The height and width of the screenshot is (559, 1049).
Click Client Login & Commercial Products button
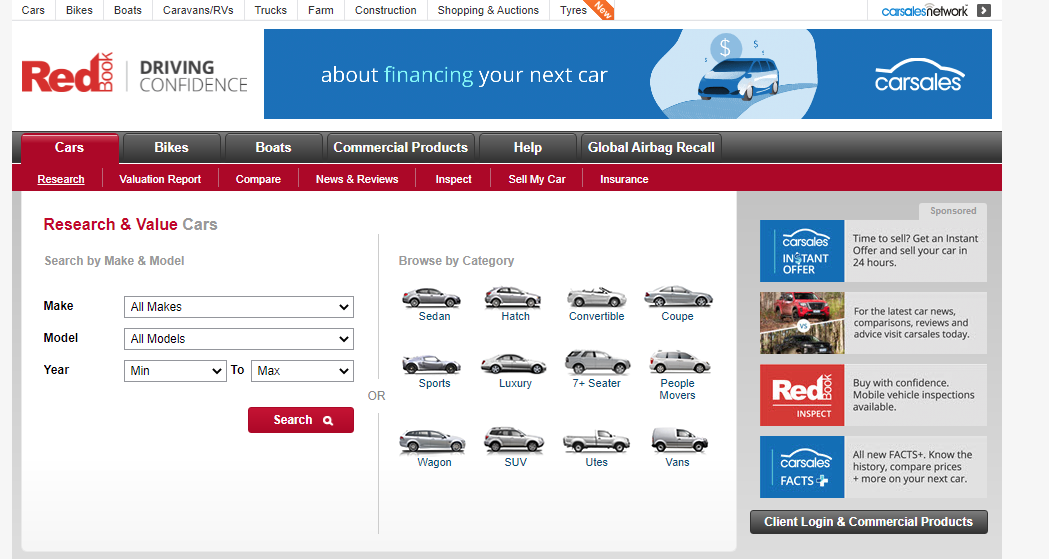point(868,522)
